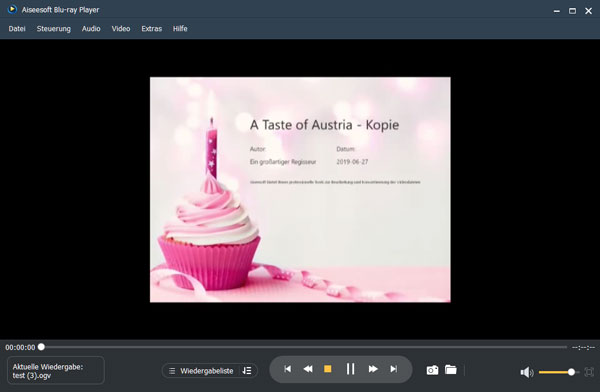Skip to previous track button
This screenshot has height=392, width=600.
[x=287, y=369]
